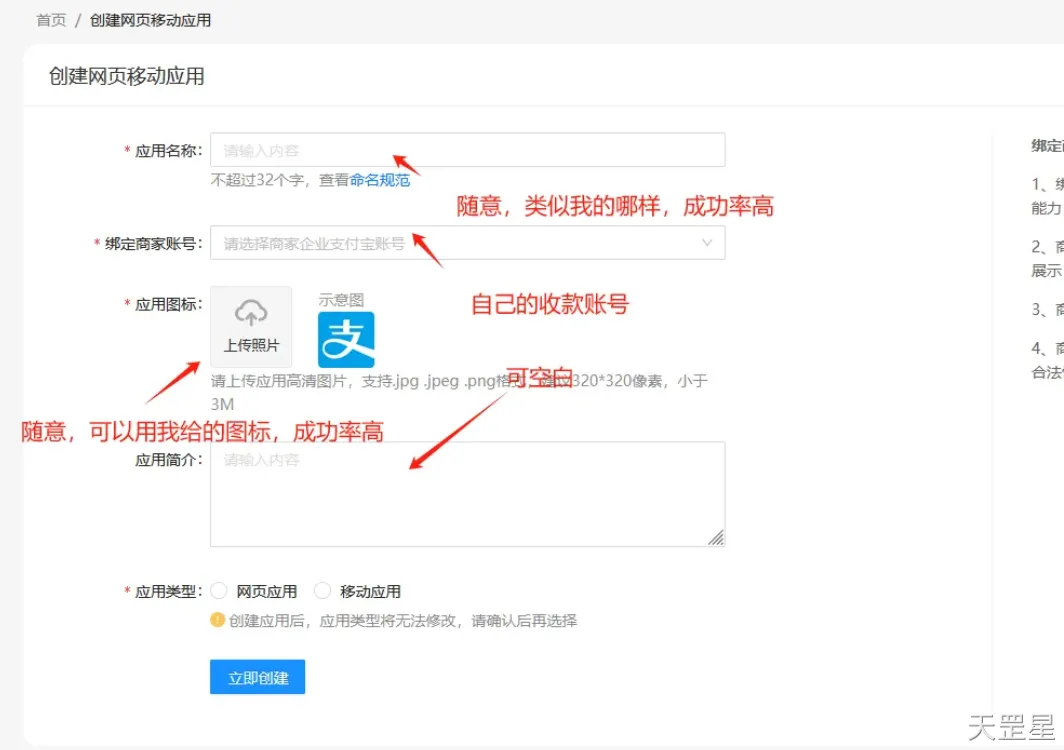Click the 示意图 label above sample icon
Viewport: 1064px width, 750px height.
pyautogui.click(x=341, y=299)
